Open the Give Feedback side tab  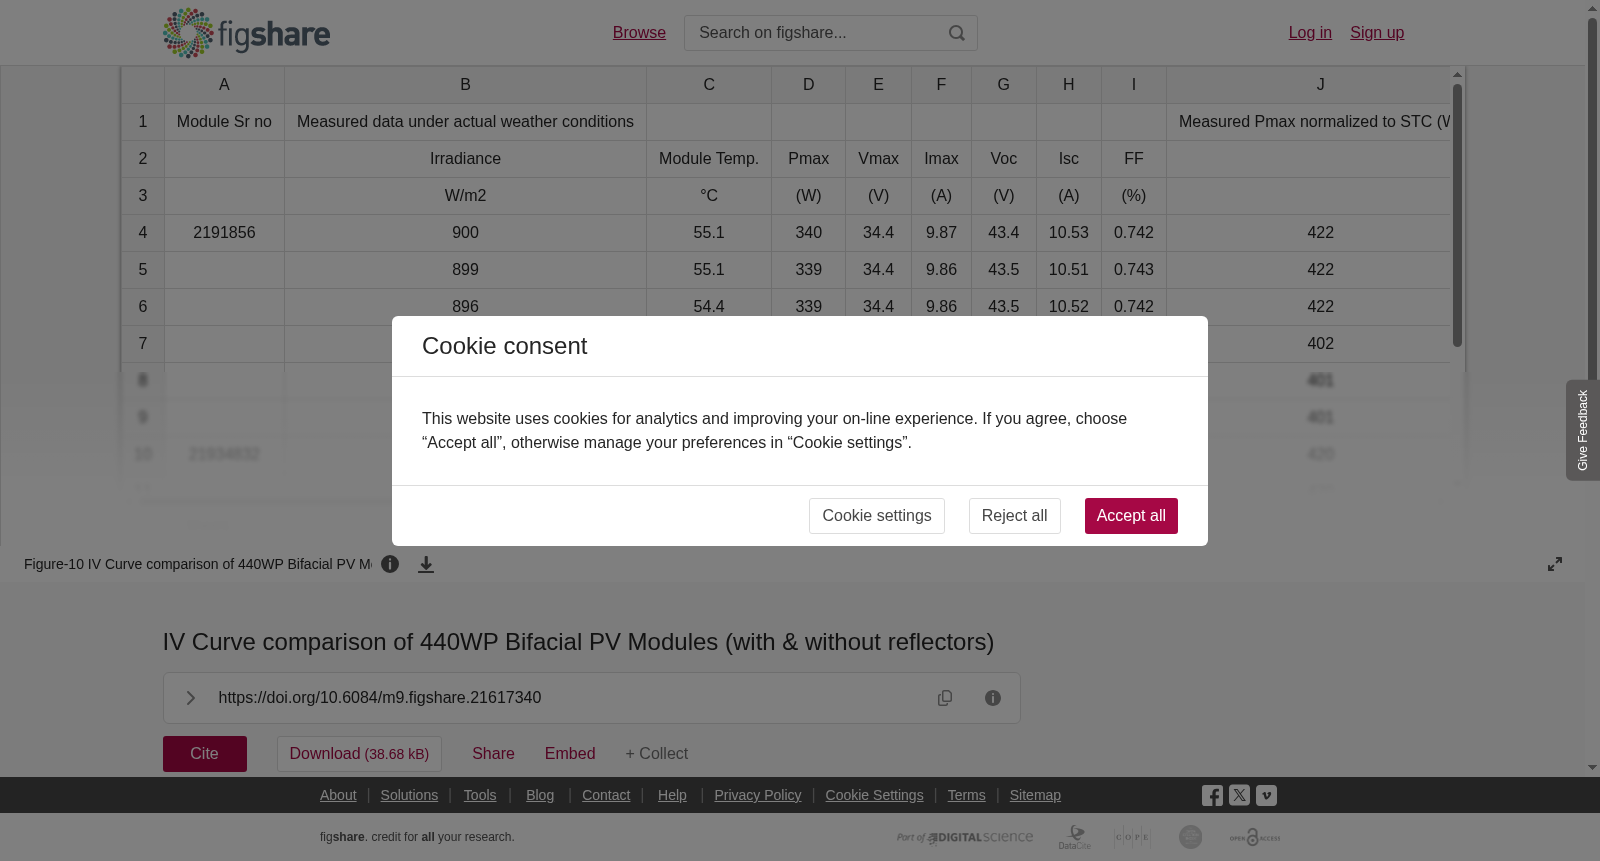(1583, 430)
